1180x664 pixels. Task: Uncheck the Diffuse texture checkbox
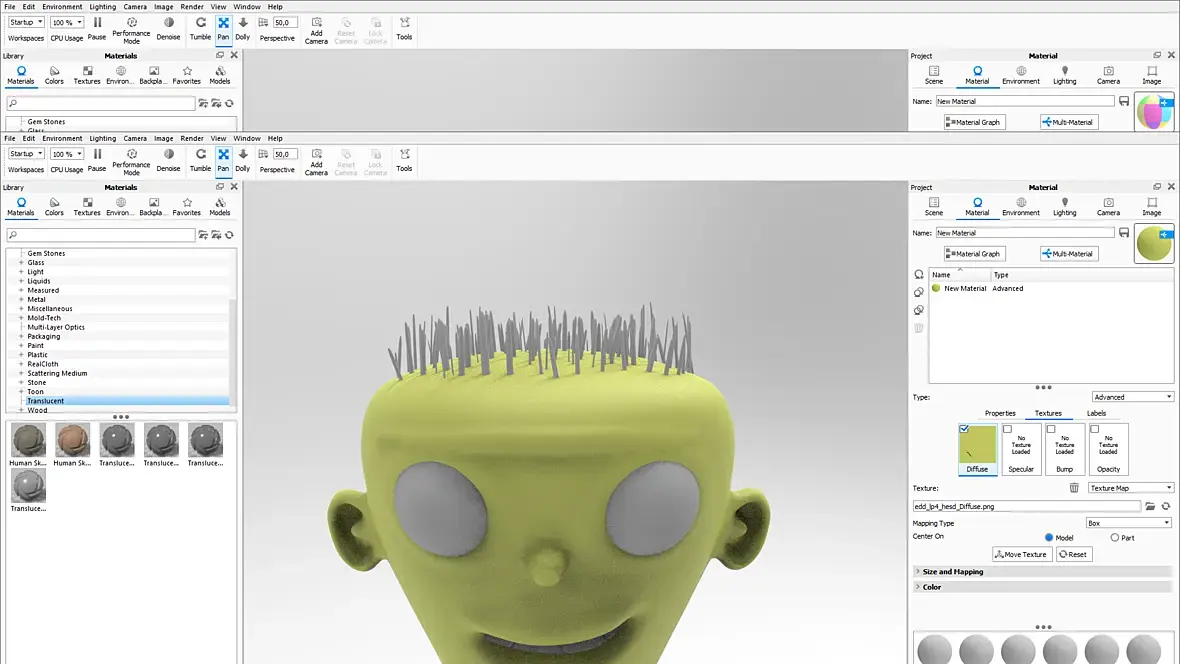coord(964,429)
